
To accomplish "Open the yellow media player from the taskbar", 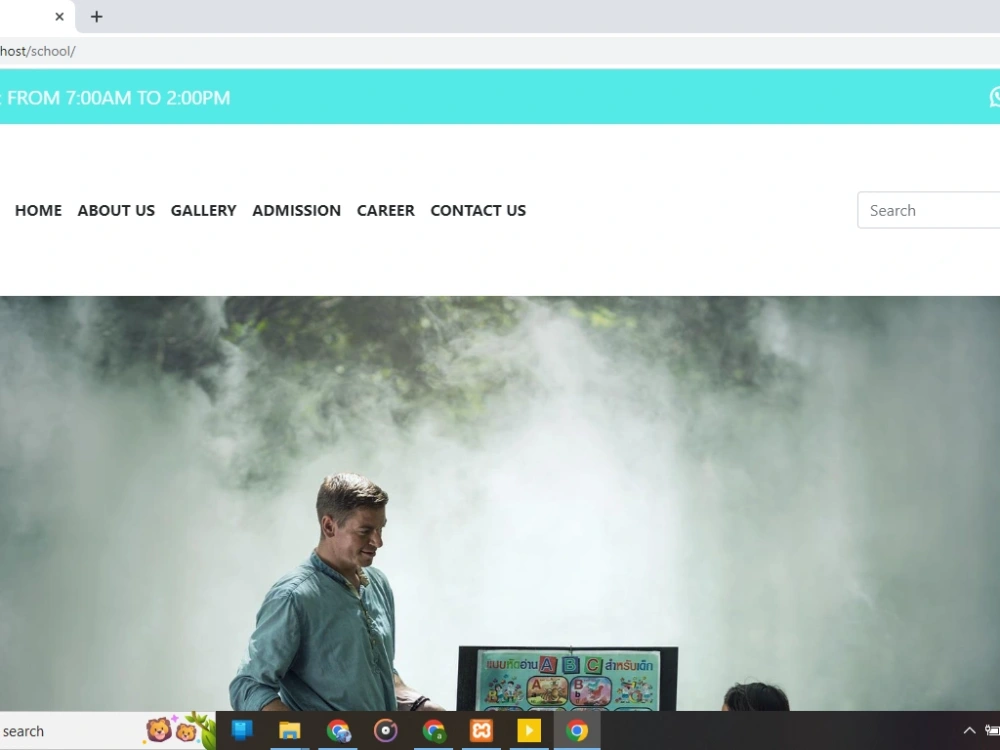I will pyautogui.click(x=530, y=731).
